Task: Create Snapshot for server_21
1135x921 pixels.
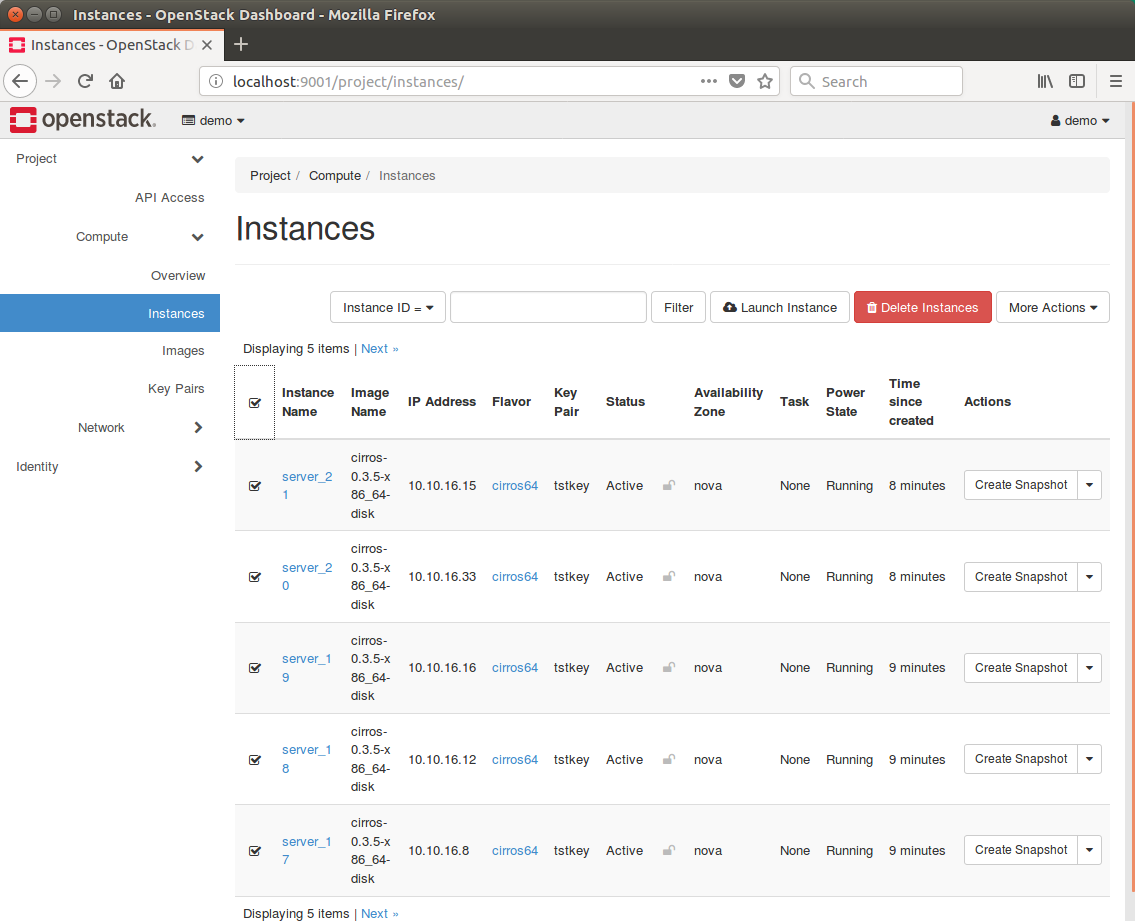Action: tap(1021, 485)
